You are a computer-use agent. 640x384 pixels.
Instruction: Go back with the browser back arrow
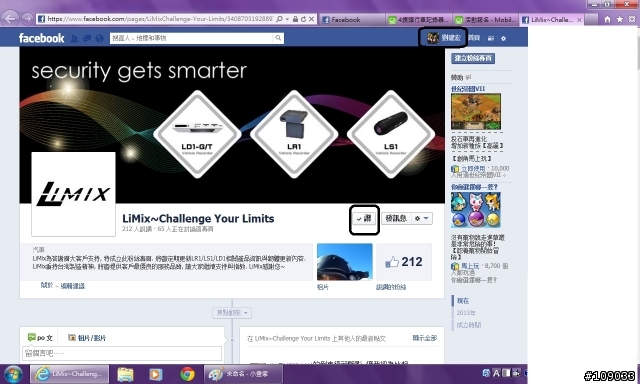click(11, 18)
